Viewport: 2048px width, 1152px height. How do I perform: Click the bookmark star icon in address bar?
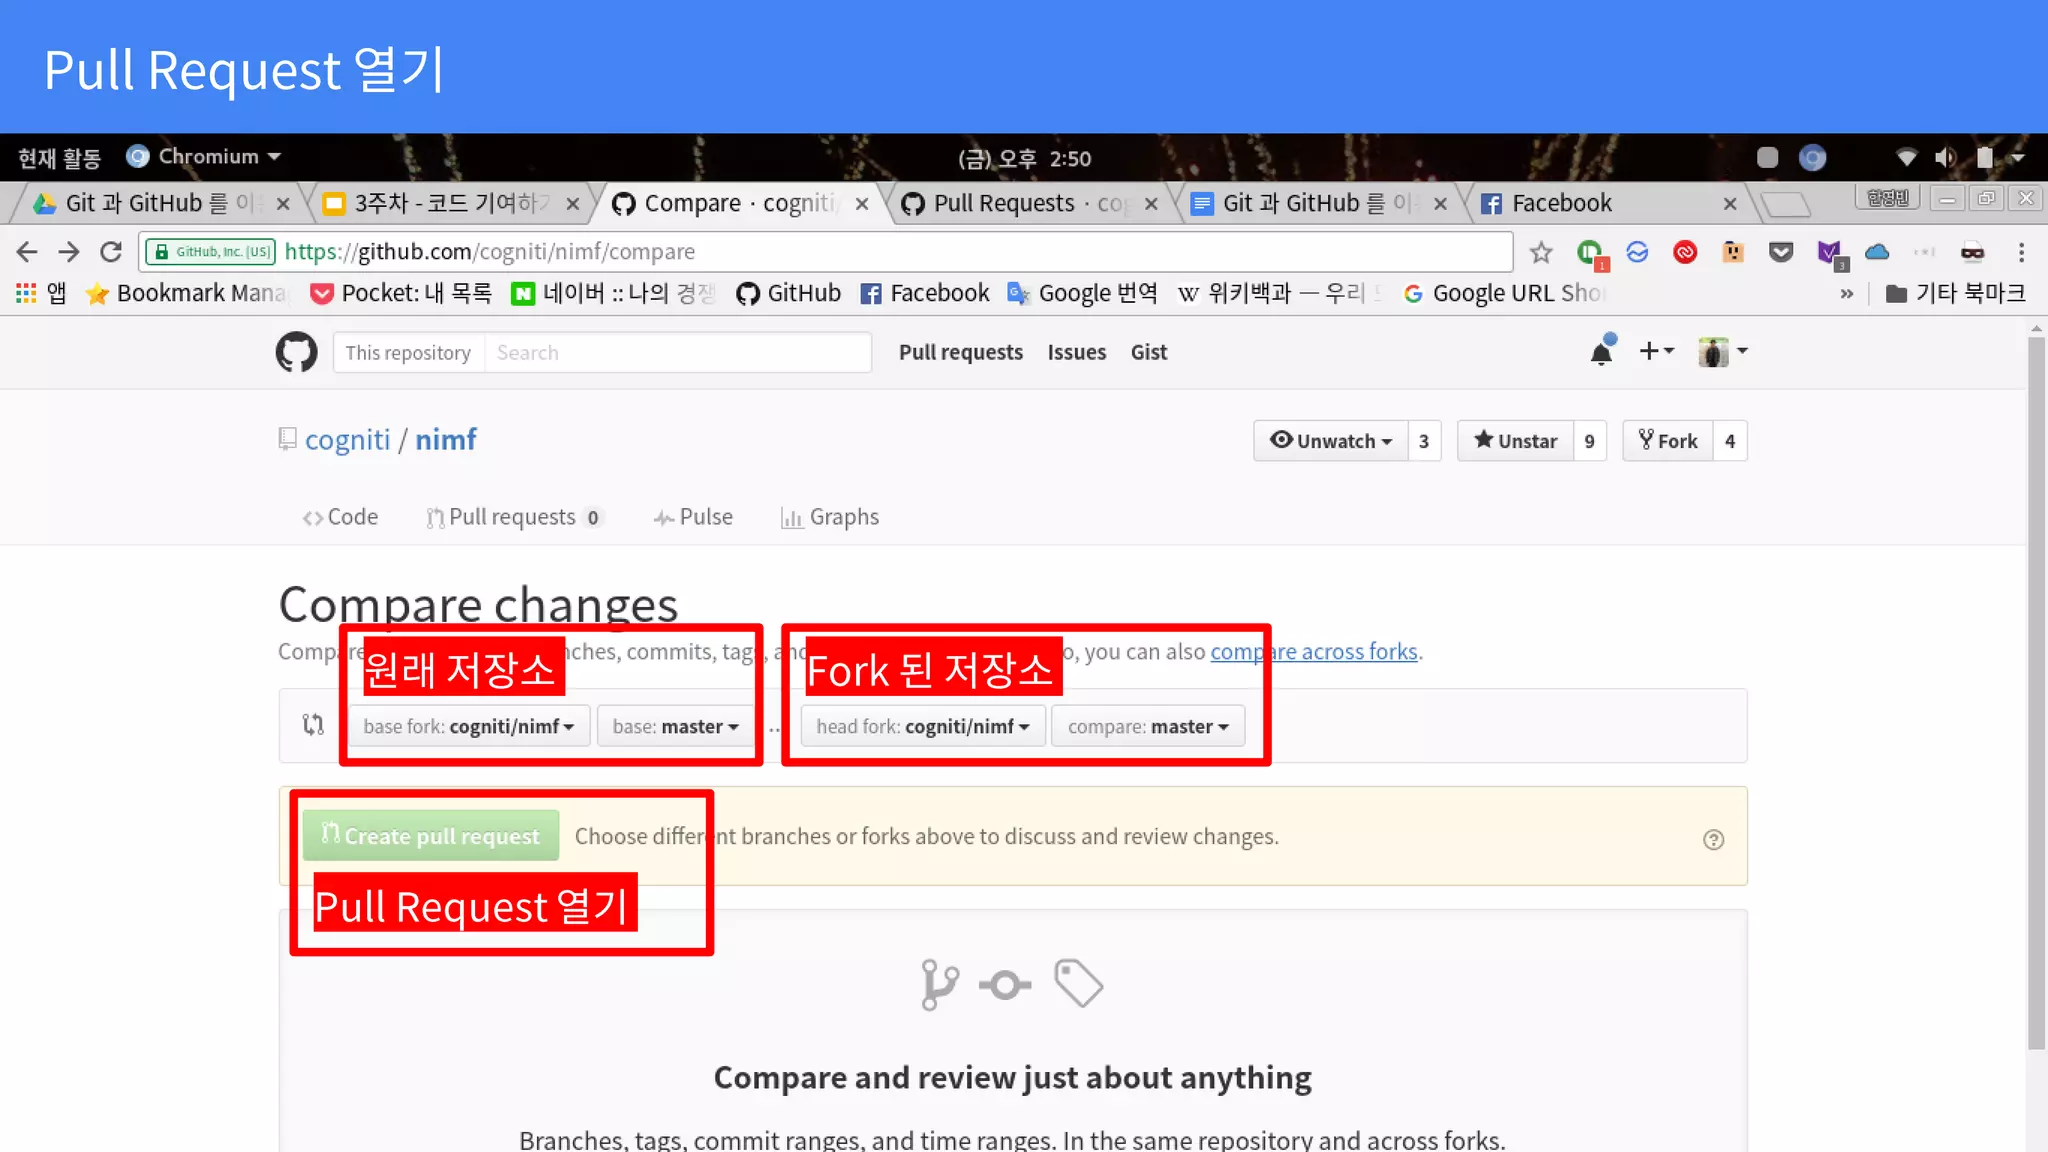(x=1541, y=252)
